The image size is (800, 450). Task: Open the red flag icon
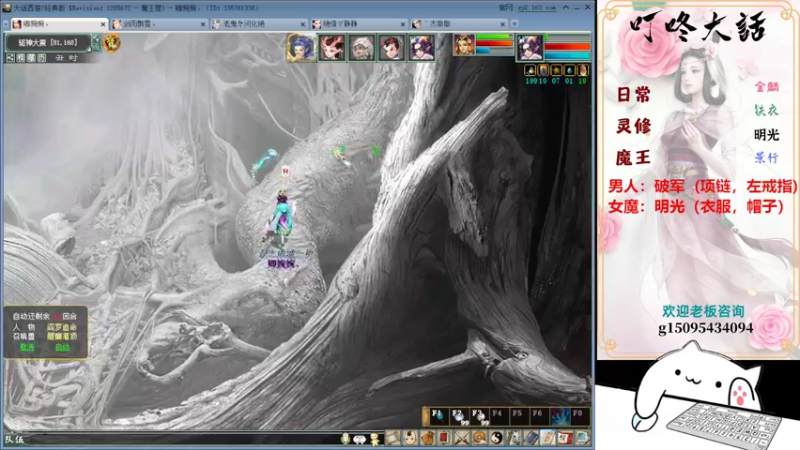[565, 438]
